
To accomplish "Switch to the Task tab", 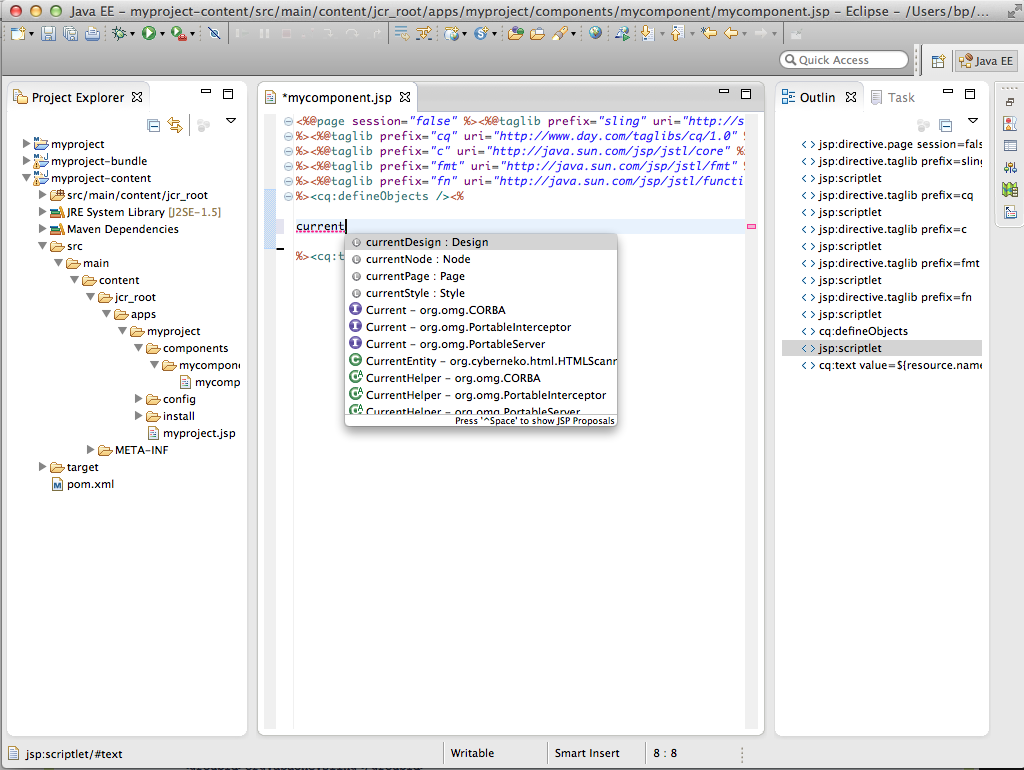I will point(900,97).
